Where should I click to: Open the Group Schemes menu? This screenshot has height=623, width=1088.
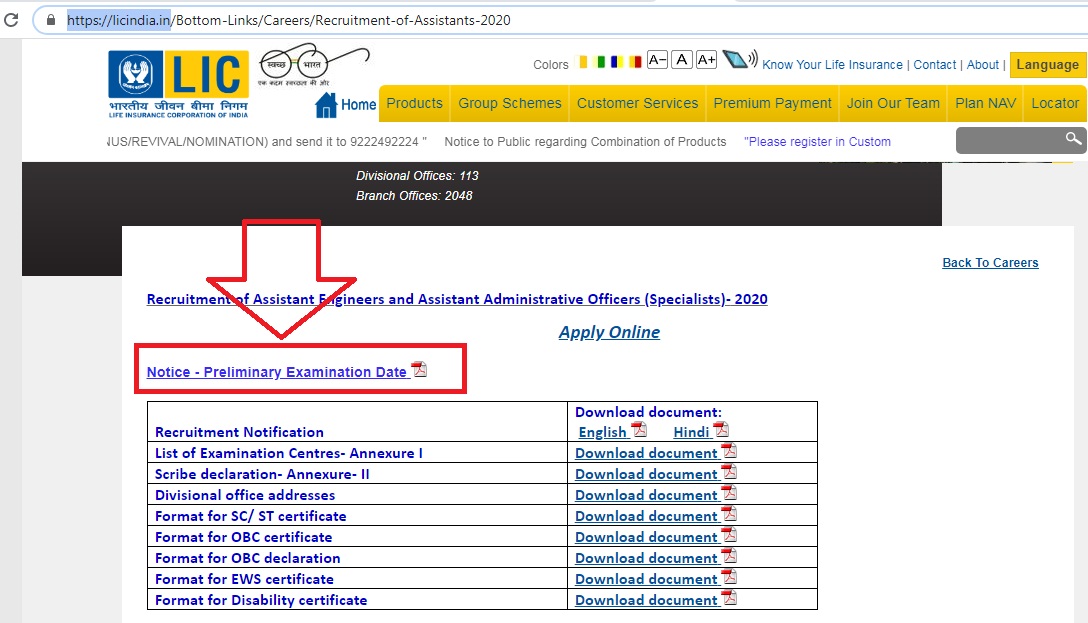tap(510, 103)
